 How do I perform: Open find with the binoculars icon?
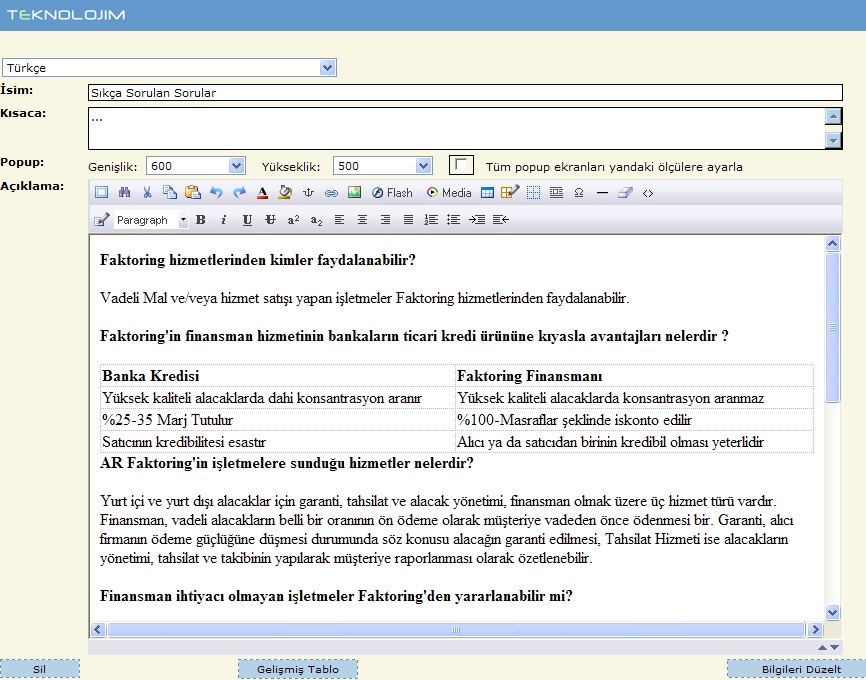pyautogui.click(x=124, y=192)
